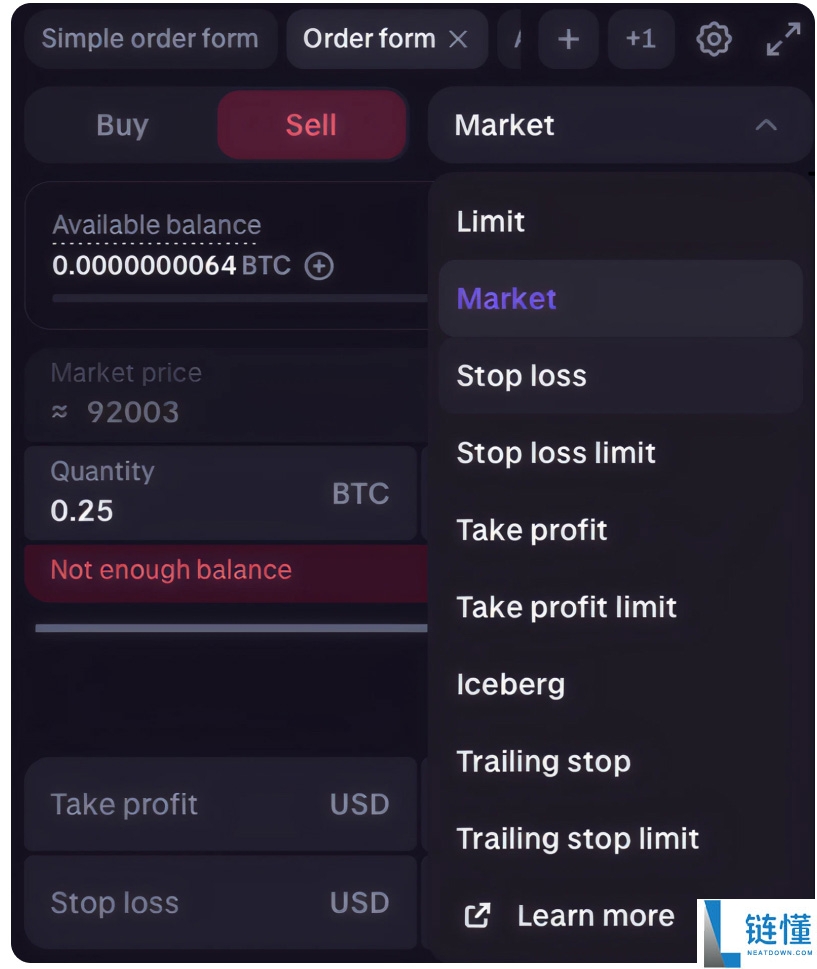Choose Trailing stop order type

(x=544, y=761)
